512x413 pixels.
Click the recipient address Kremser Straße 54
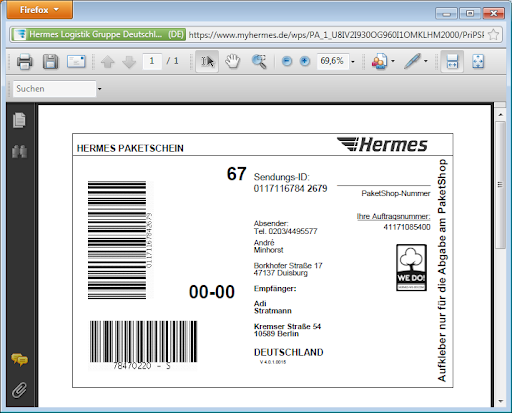coord(287,326)
